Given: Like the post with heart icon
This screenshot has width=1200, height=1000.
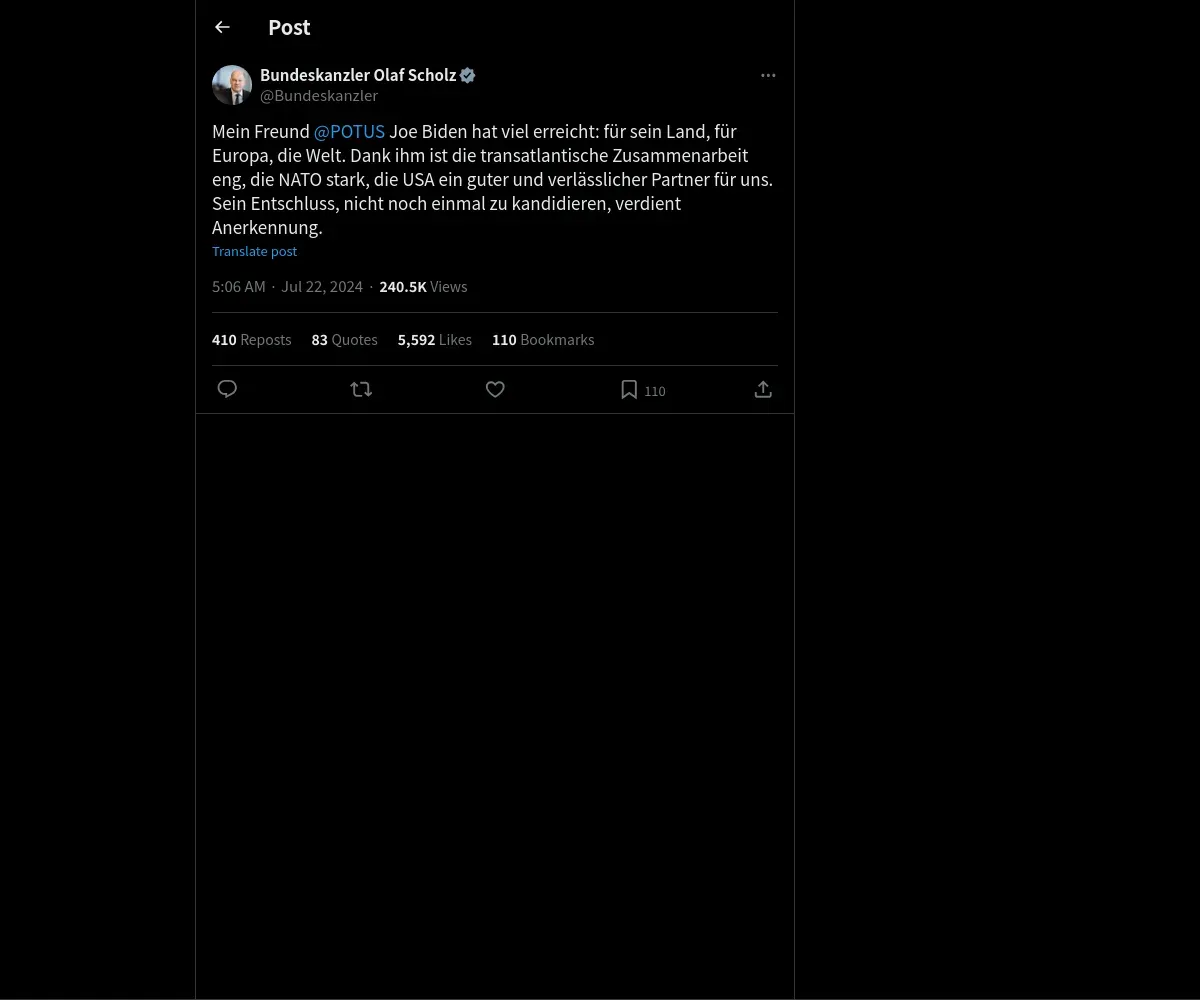Looking at the screenshot, I should 495,389.
